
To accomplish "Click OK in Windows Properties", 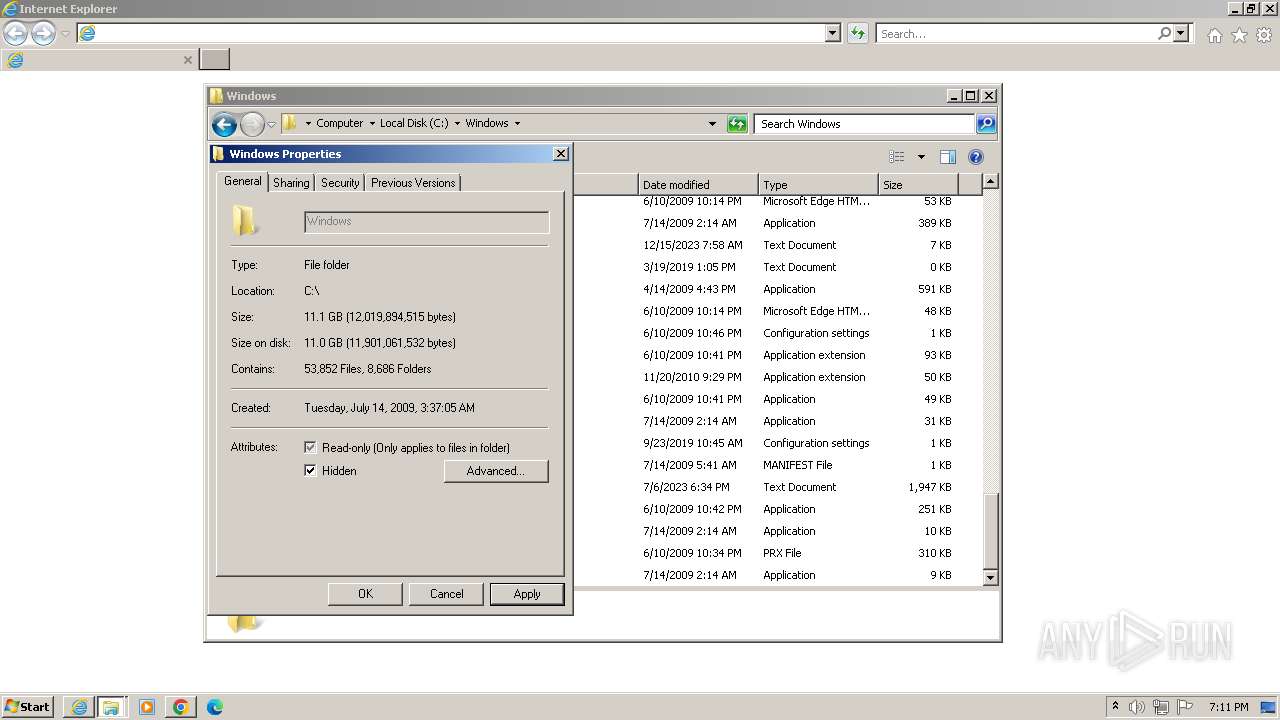I will 365,594.
